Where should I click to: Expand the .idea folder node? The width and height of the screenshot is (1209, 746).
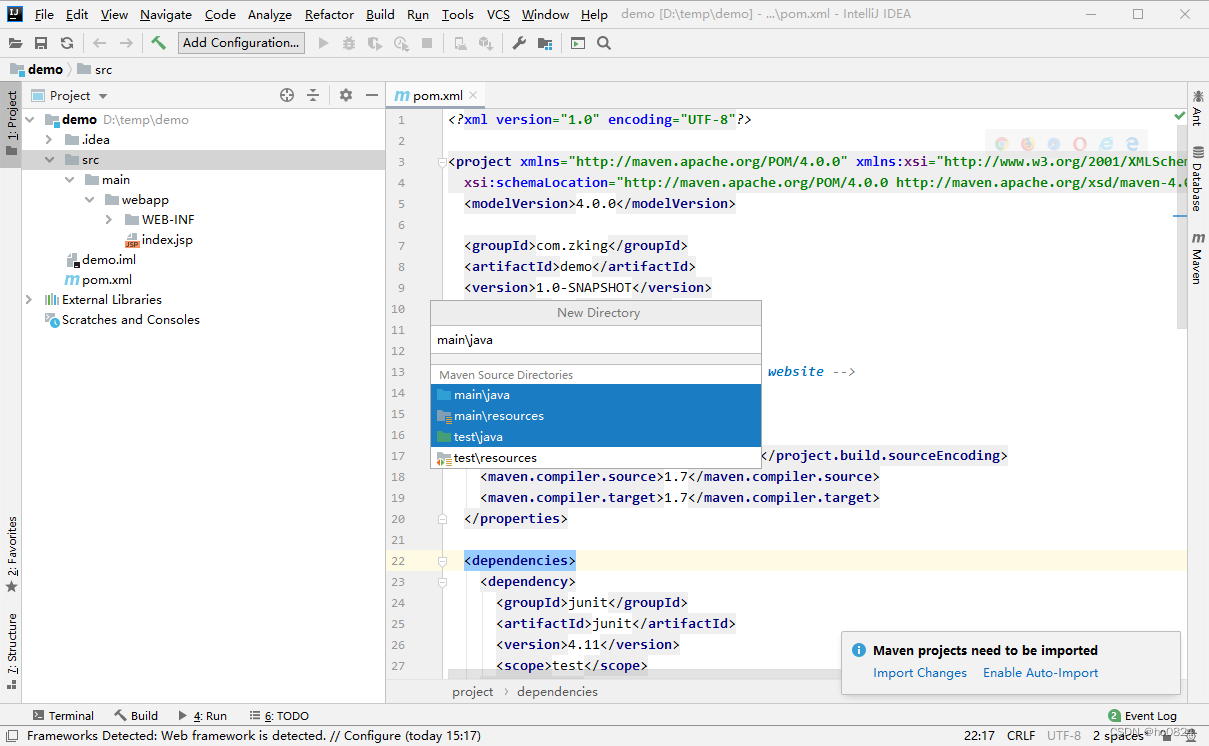(x=49, y=140)
